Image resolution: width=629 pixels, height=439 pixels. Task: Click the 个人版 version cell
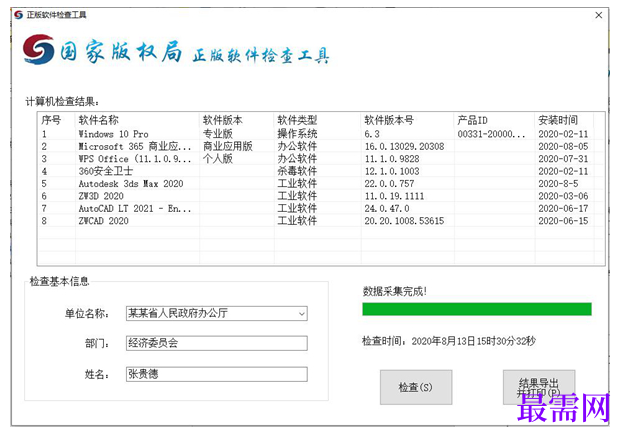[217, 159]
